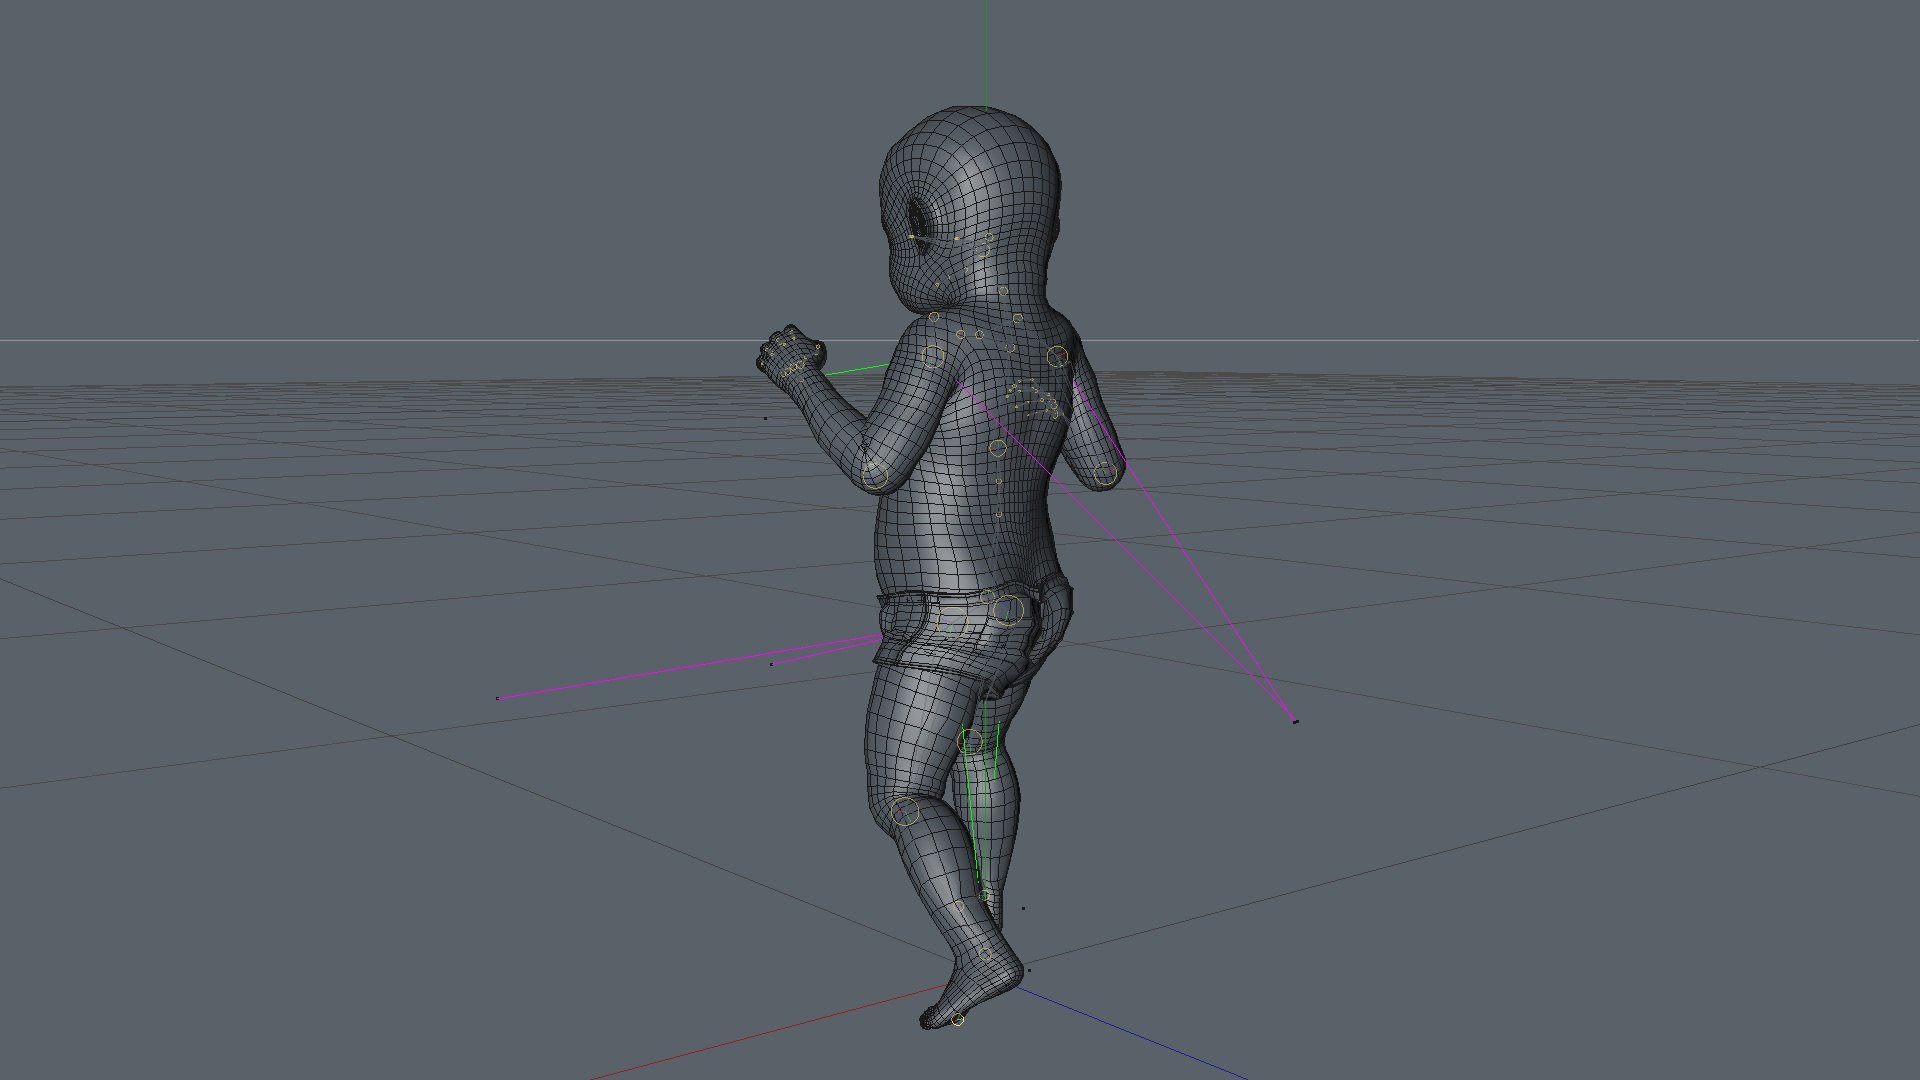Click the endpoint where two purple lines meet at right
The image size is (1920, 1080).
pyautogui.click(x=1296, y=721)
